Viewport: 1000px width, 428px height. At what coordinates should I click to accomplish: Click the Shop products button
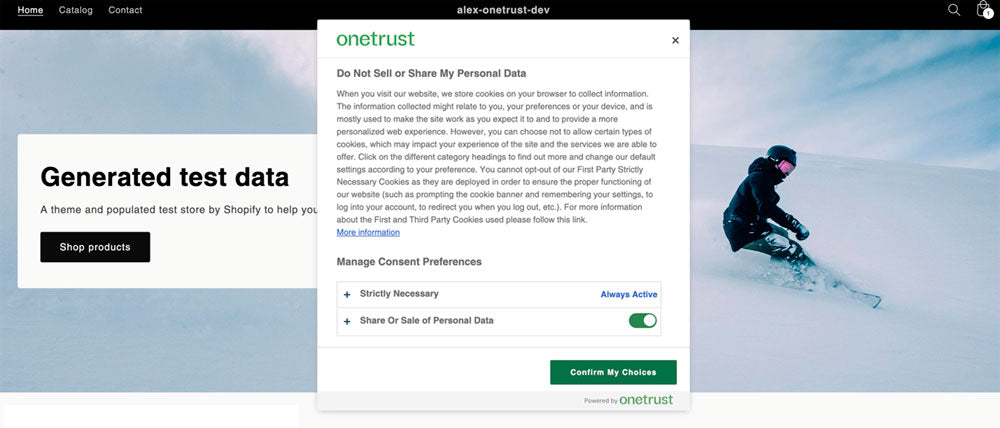(95, 247)
